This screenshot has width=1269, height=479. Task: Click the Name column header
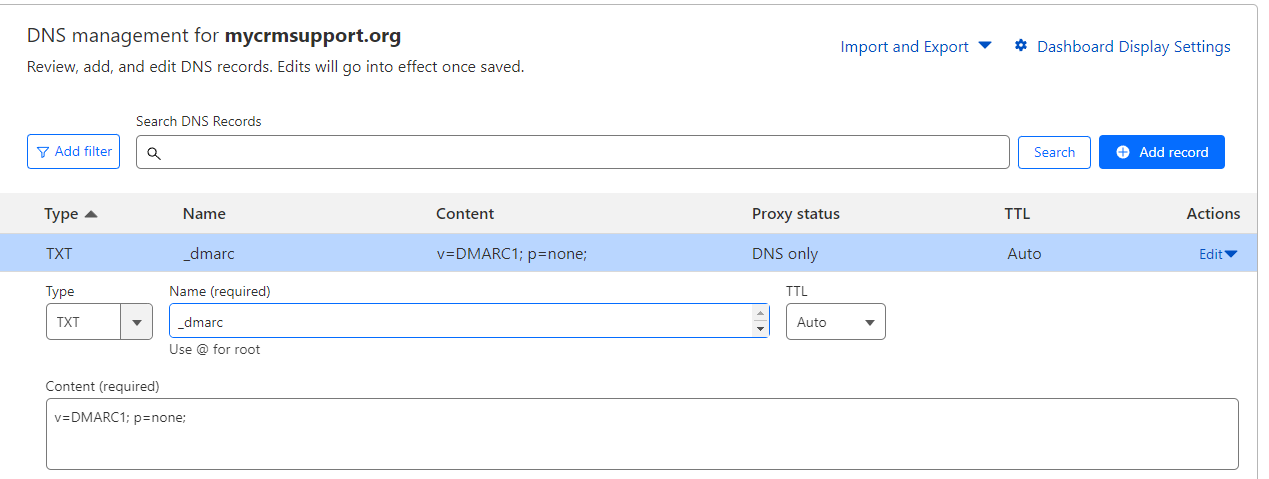coord(204,214)
